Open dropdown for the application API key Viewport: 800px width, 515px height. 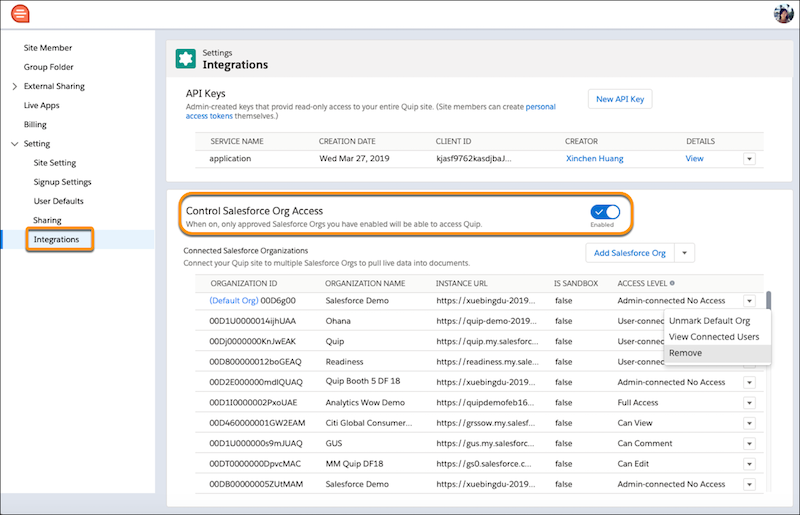[x=749, y=159]
